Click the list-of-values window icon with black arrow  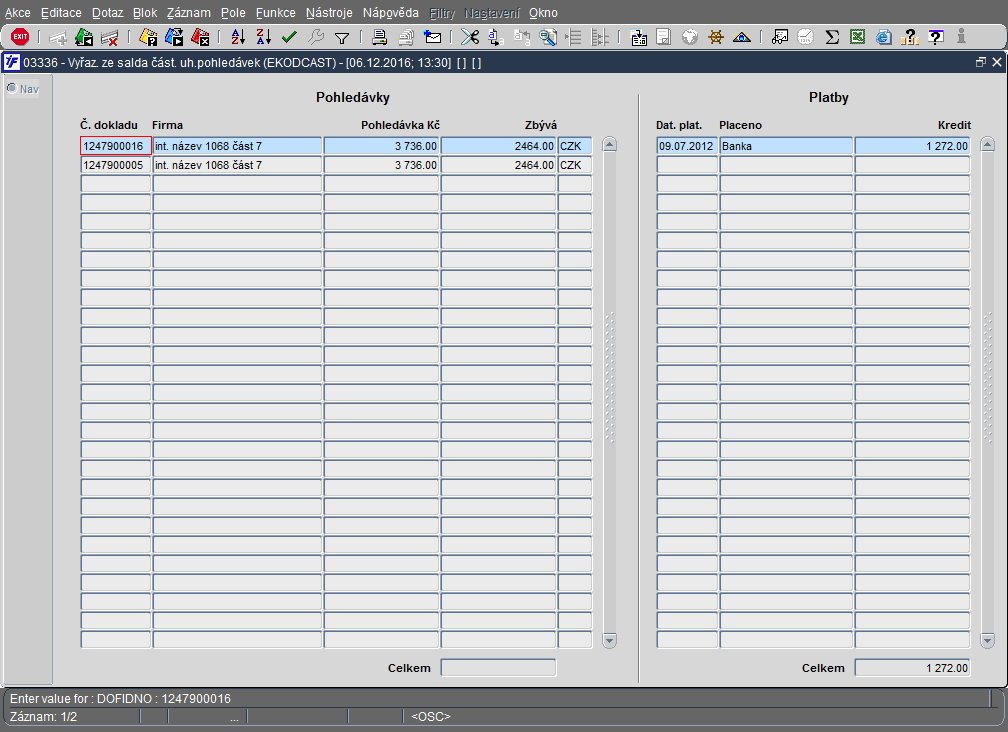tap(638, 37)
